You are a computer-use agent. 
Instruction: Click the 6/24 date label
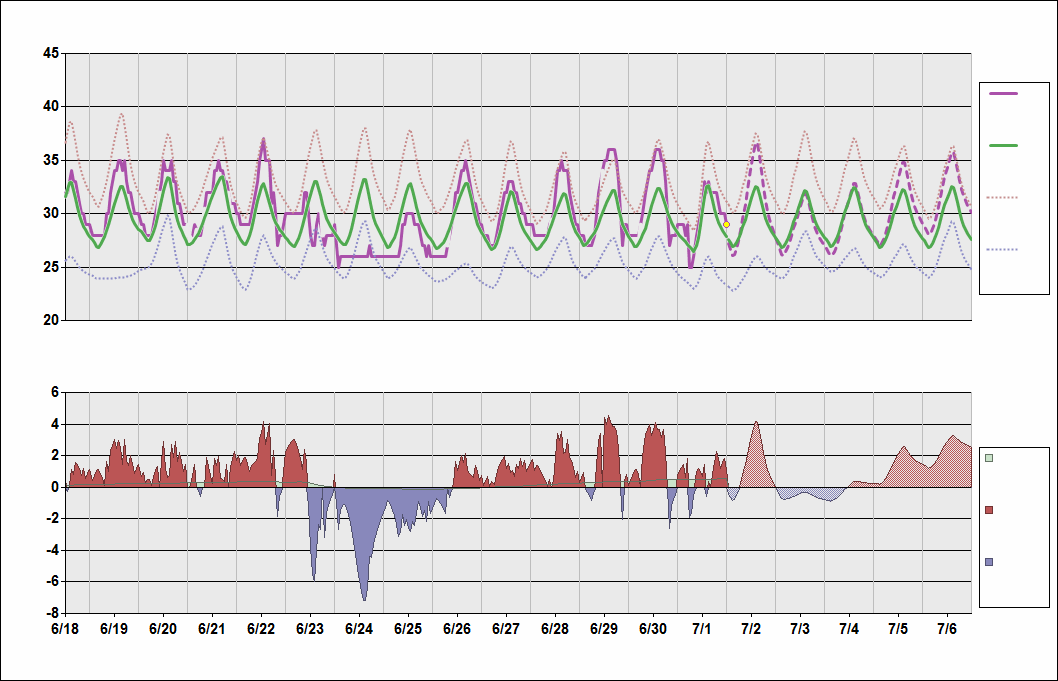coord(359,629)
